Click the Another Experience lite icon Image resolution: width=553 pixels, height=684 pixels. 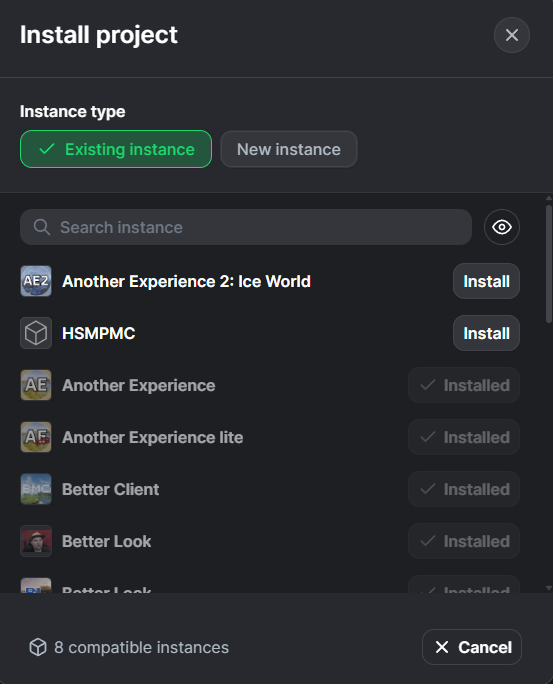36,437
